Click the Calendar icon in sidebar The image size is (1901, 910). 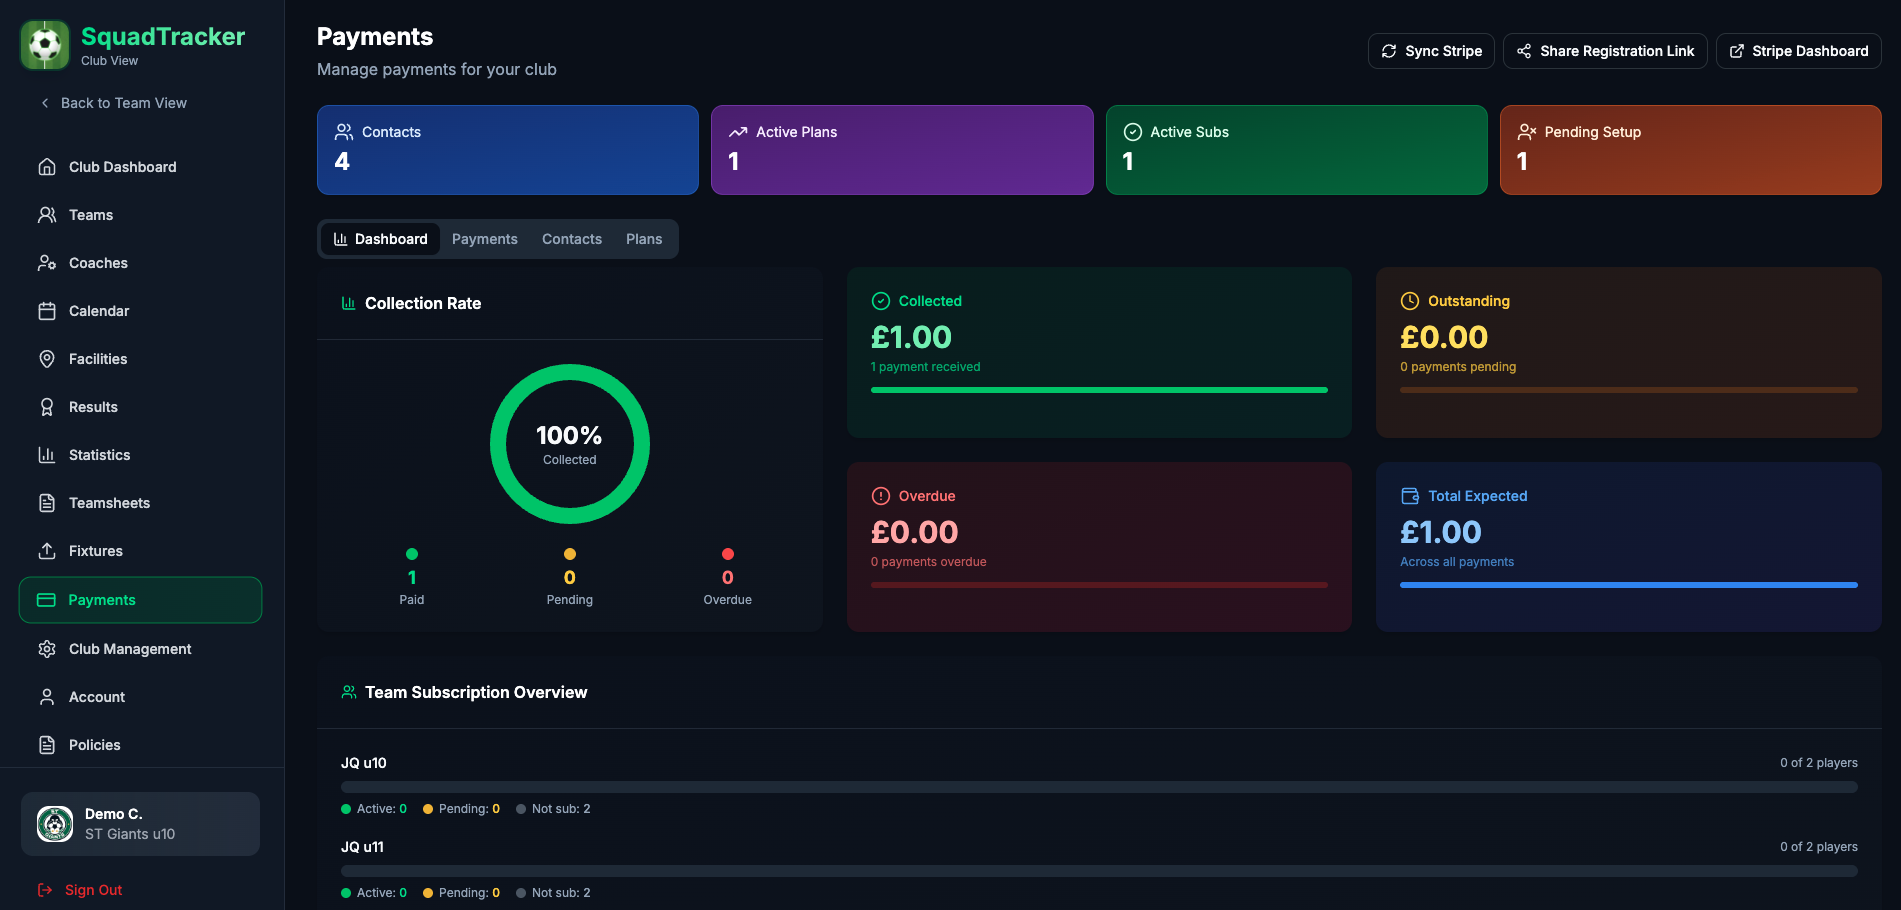click(x=47, y=311)
